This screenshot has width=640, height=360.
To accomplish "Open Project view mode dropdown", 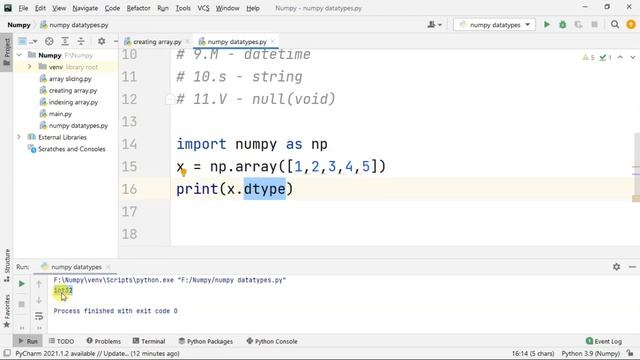I will point(27,41).
